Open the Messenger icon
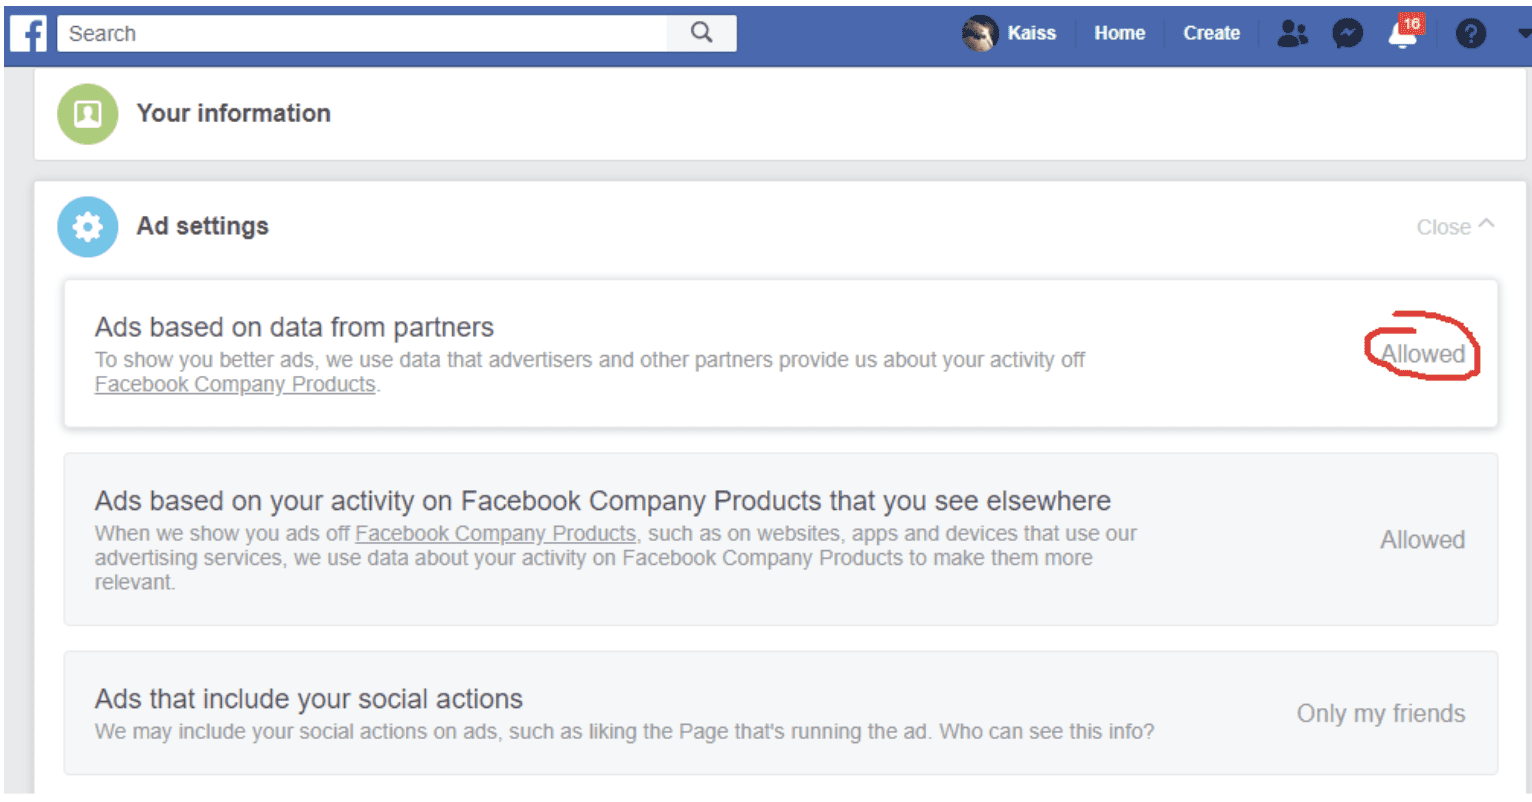1532x802 pixels. pyautogui.click(x=1347, y=34)
